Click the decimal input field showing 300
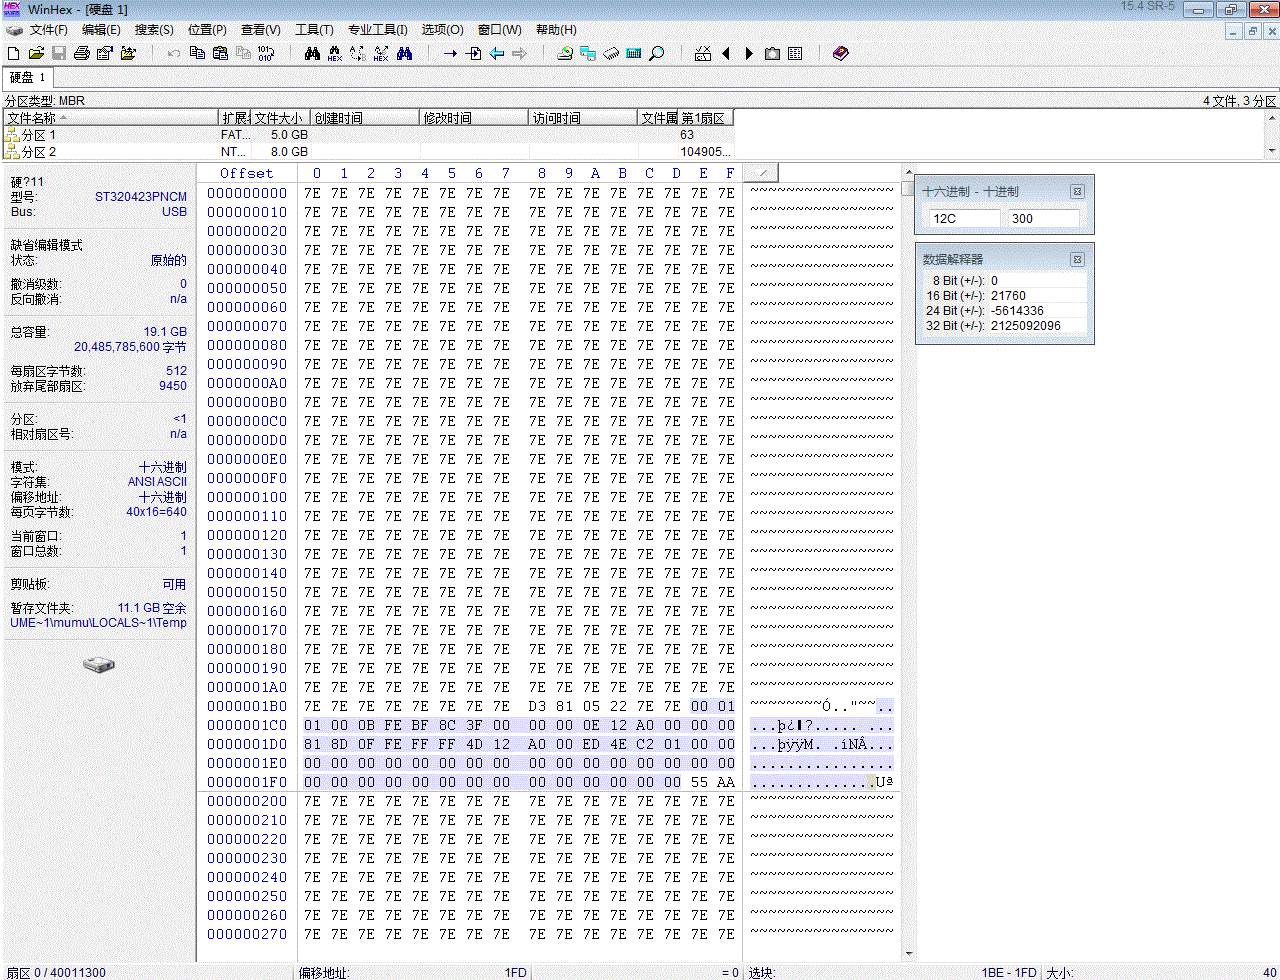 pyautogui.click(x=1043, y=218)
